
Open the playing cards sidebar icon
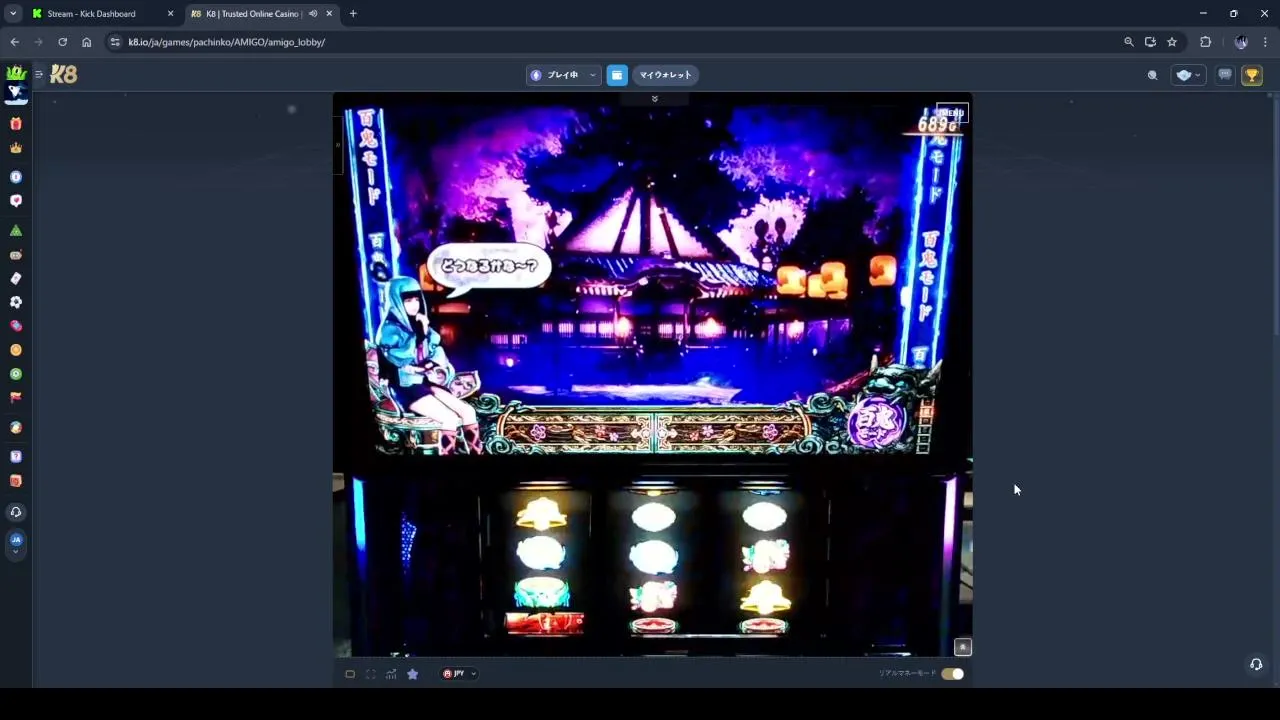[x=15, y=278]
